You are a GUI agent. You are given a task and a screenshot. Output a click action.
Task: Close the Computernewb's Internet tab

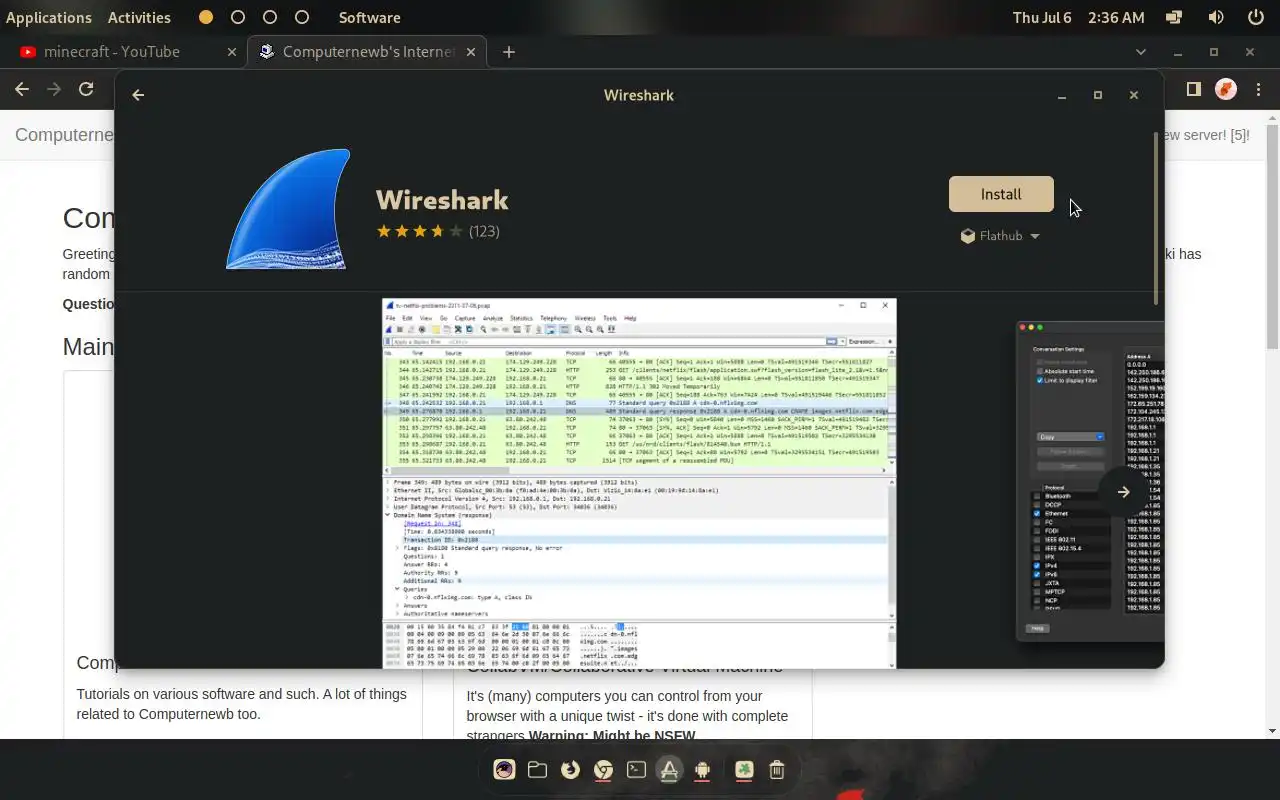(472, 52)
